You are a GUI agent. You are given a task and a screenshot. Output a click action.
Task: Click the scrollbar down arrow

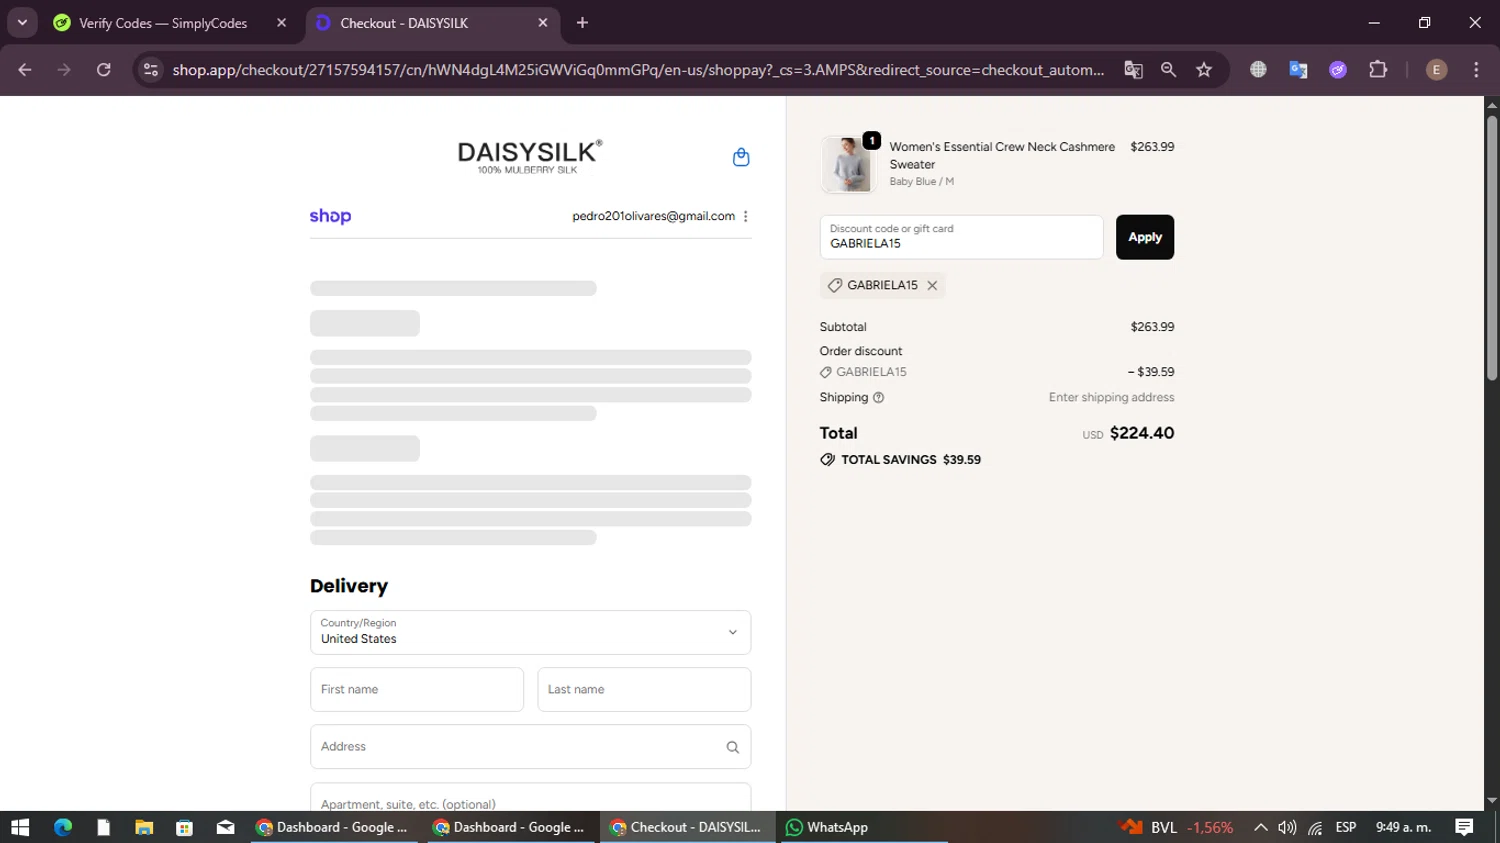click(1491, 801)
